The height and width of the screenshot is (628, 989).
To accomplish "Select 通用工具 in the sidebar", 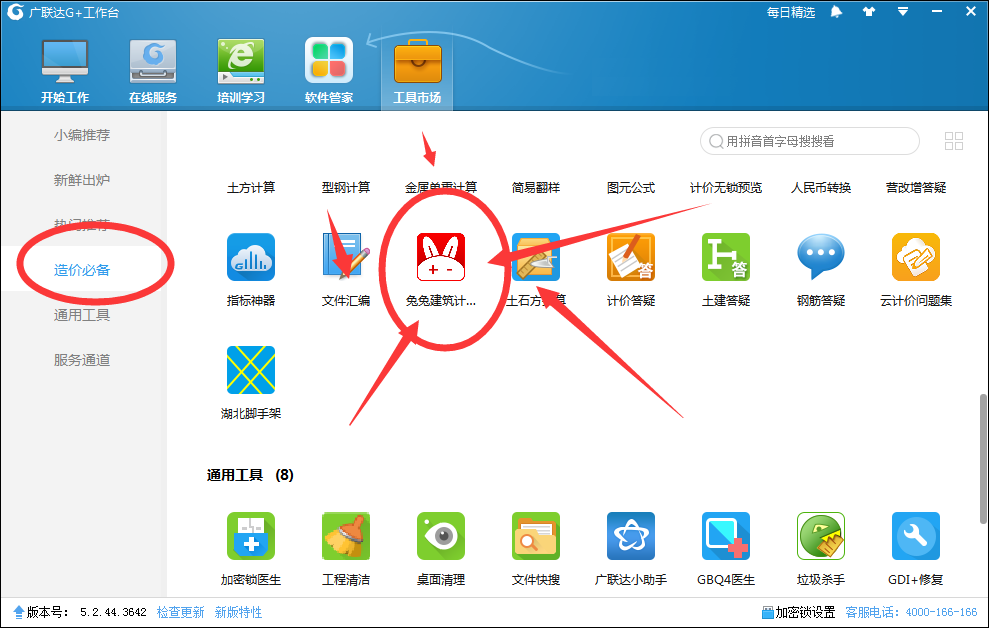I will (x=82, y=315).
